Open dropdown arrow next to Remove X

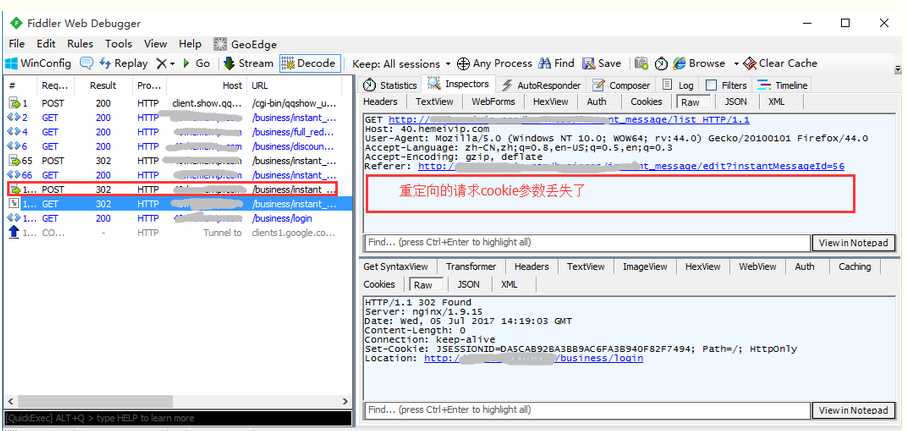tap(172, 64)
